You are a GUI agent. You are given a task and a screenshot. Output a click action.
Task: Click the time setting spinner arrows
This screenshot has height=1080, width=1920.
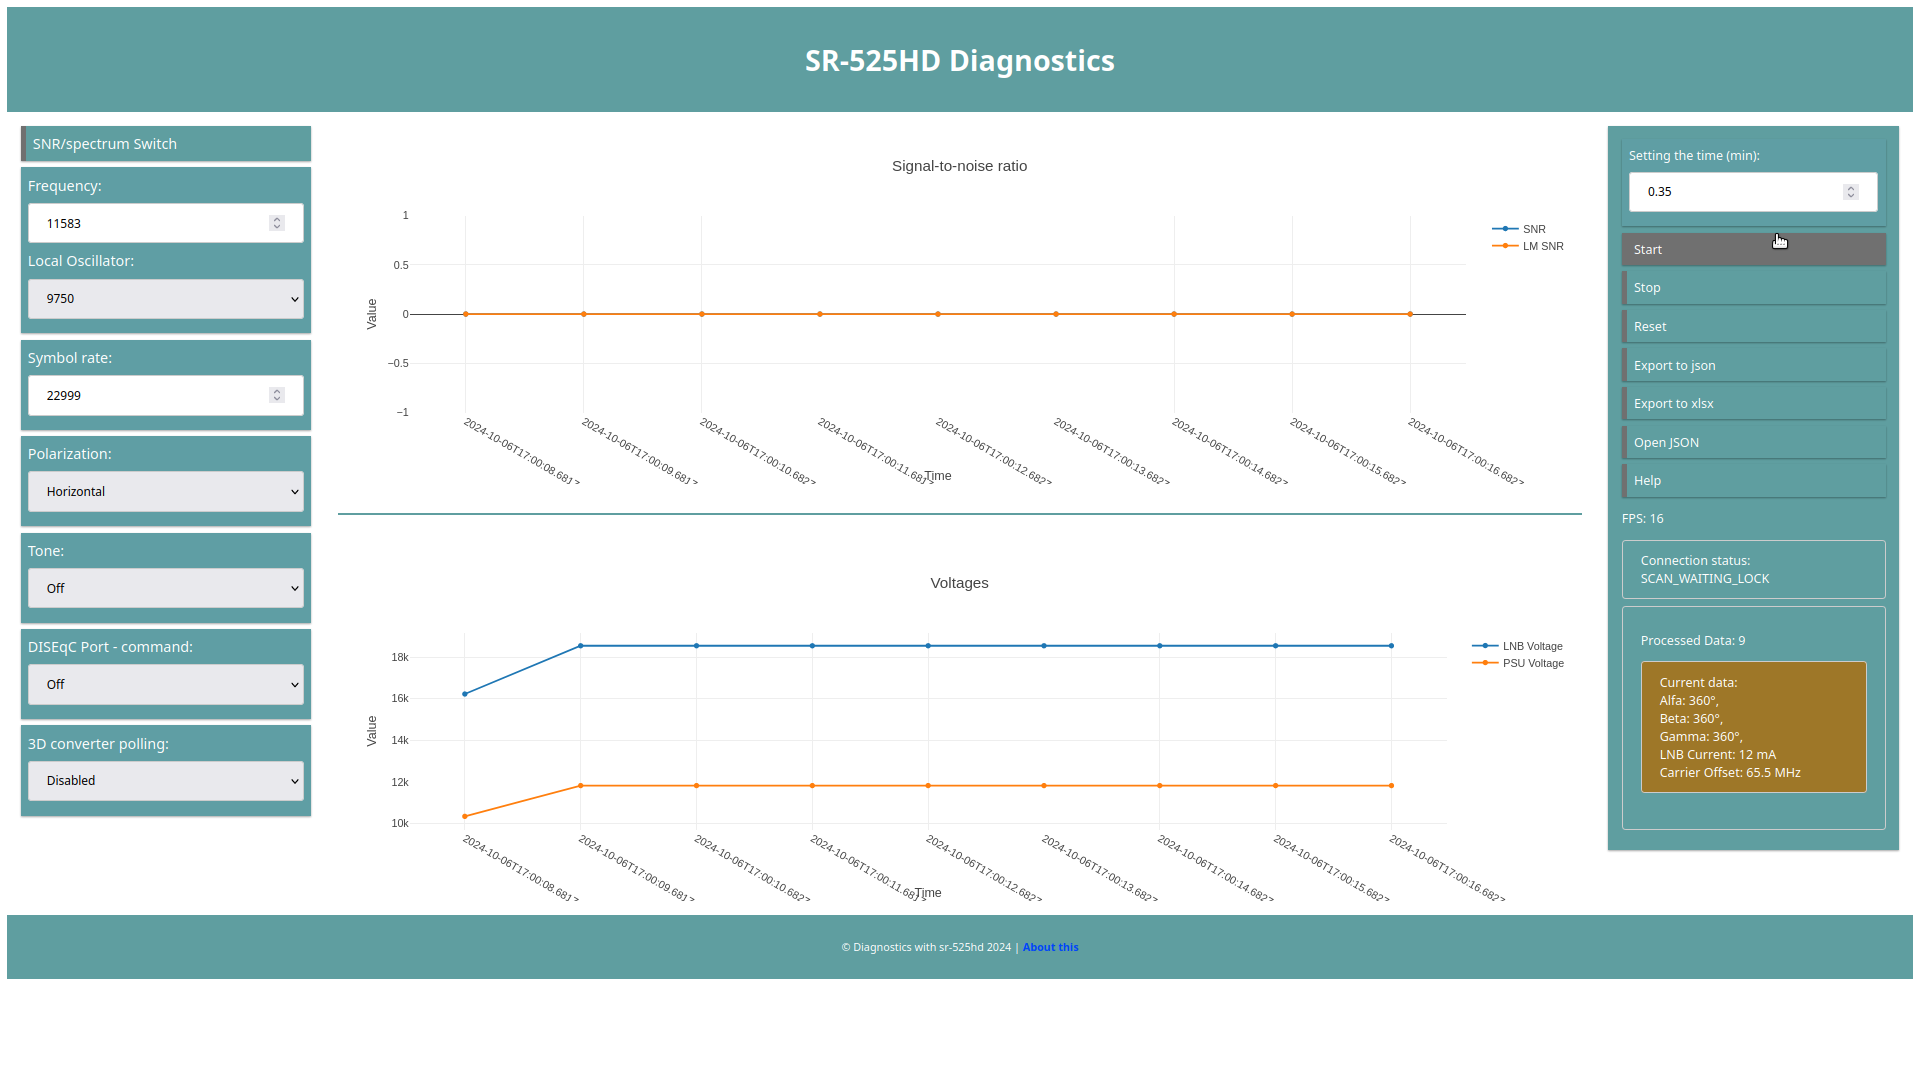coord(1851,192)
